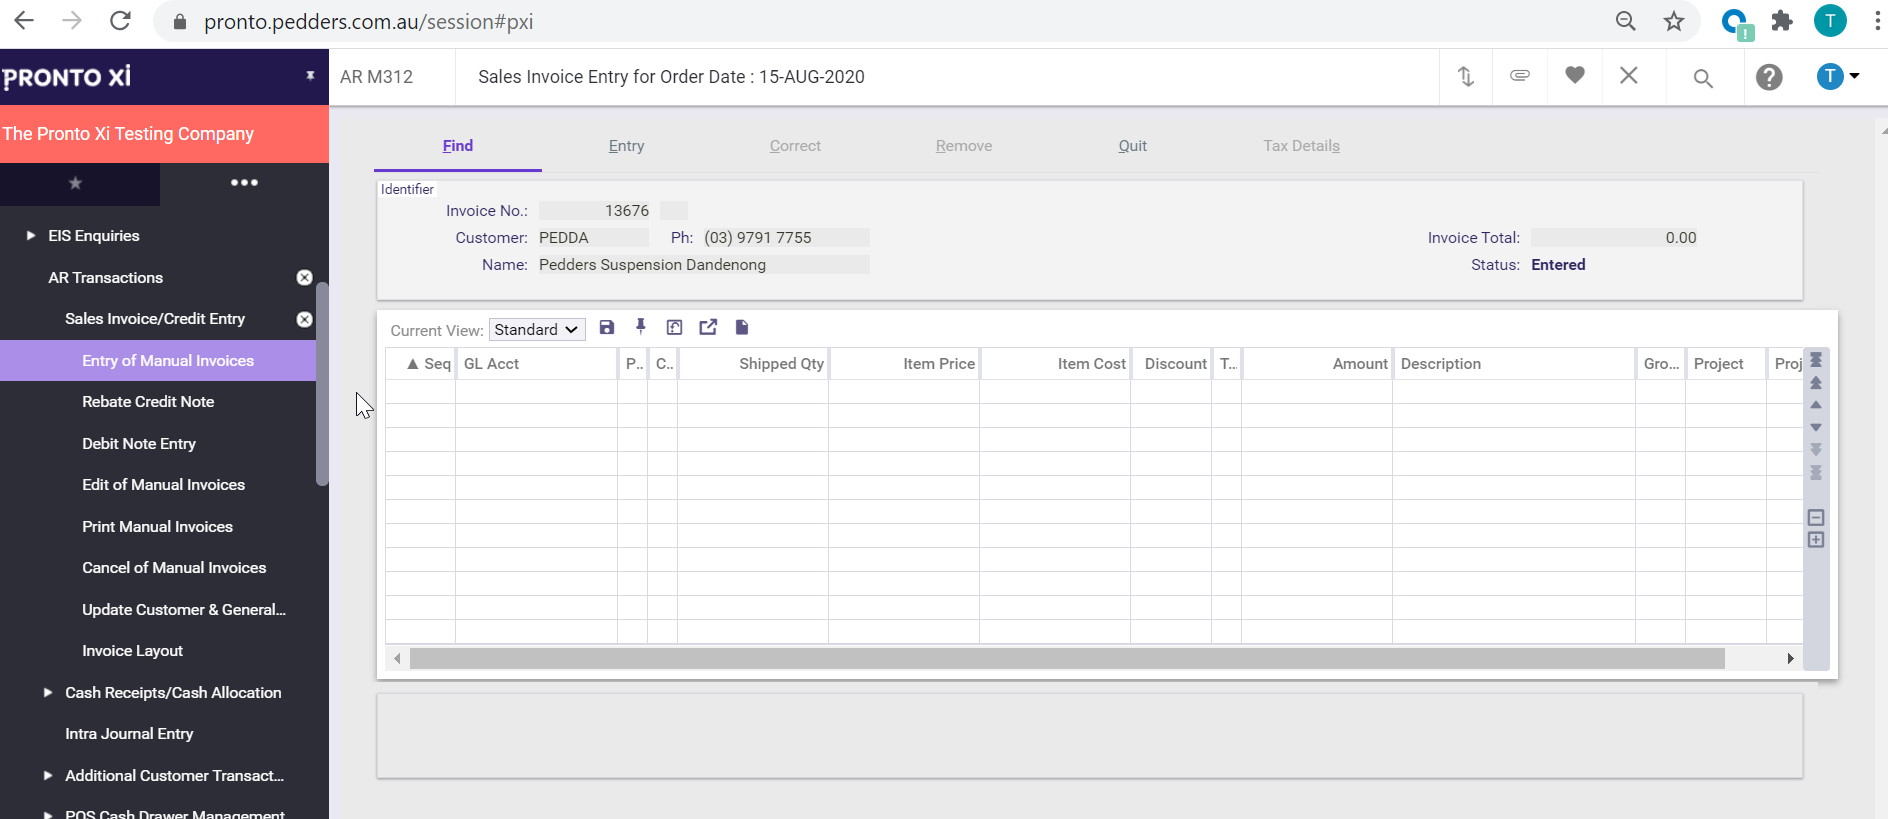
Task: Click the up-down arrows icon in header
Action: point(1466,76)
